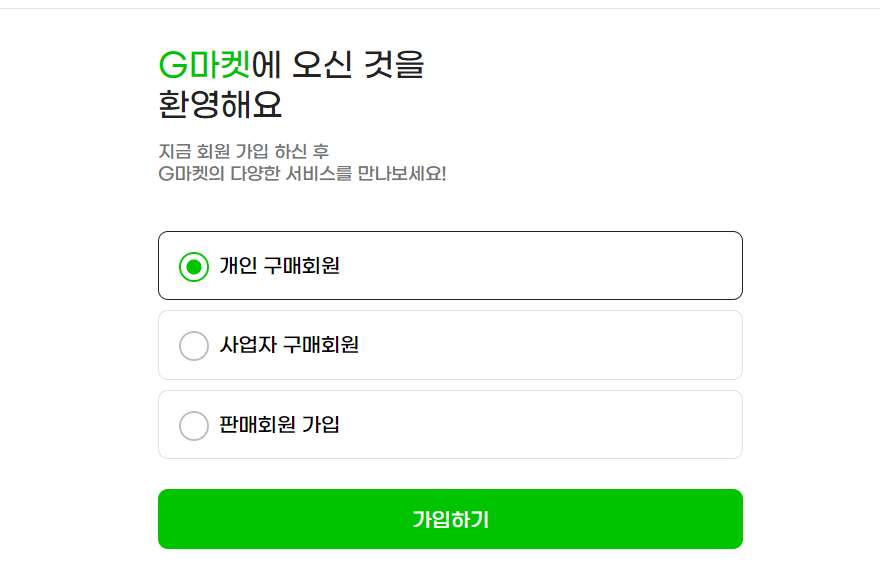Switch membership to seller by clicking 판매회원 가입
The height and width of the screenshot is (588, 880).
(449, 424)
